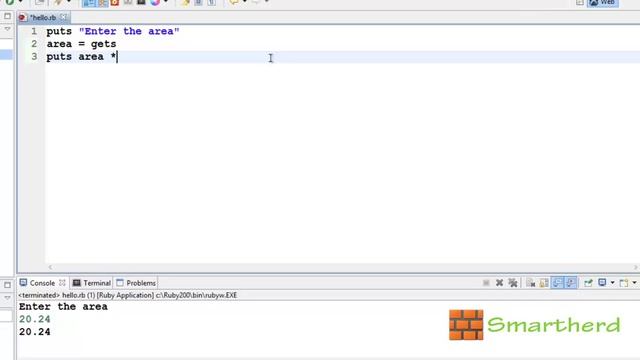Remove the terminated launch with single X
Viewport: 640px width, 360px height.
[499, 283]
